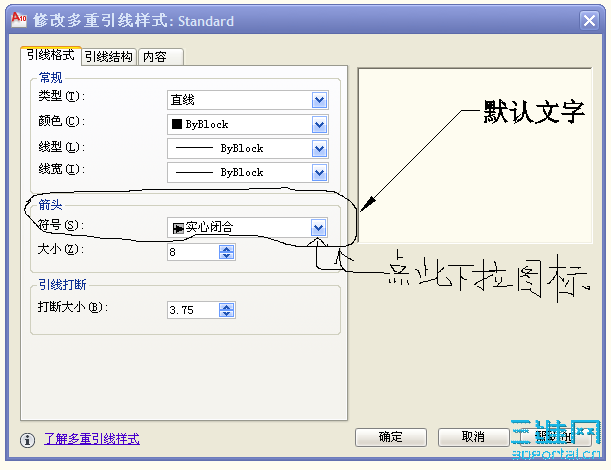Image resolution: width=611 pixels, height=470 pixels.
Task: Click the 线型 ByBlock combo box line sample
Action: [194, 148]
